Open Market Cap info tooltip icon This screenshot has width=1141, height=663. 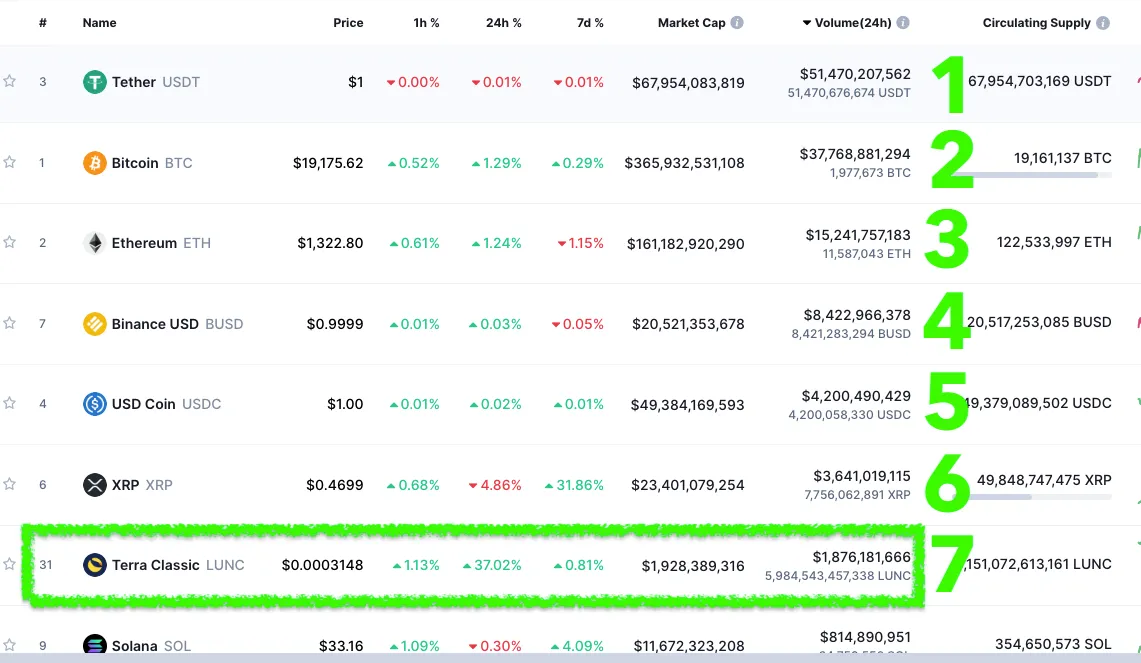pyautogui.click(x=737, y=23)
